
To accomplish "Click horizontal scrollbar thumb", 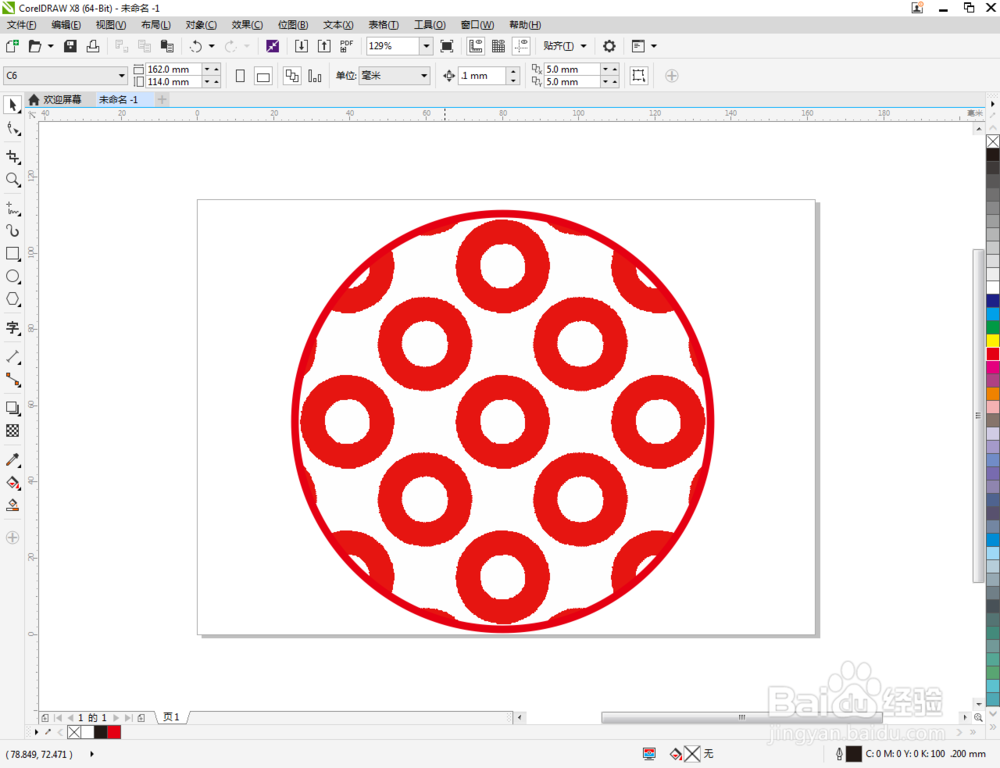I will [741, 718].
